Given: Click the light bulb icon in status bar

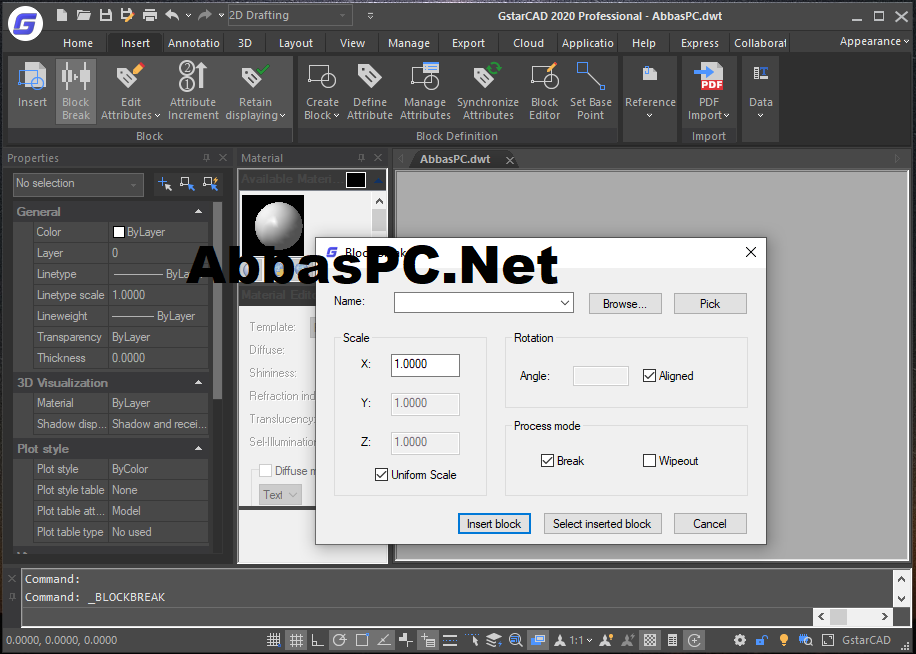Looking at the screenshot, I should pyautogui.click(x=784, y=640).
